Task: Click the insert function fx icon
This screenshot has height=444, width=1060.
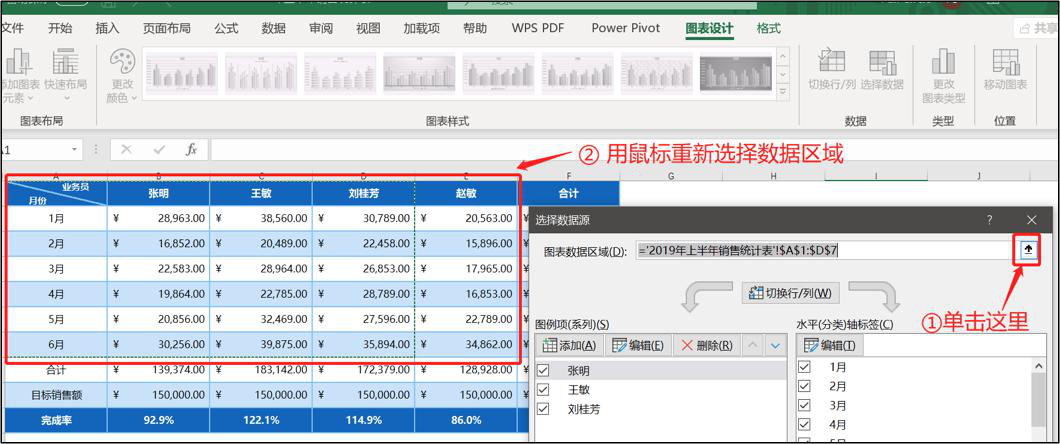Action: point(191,149)
